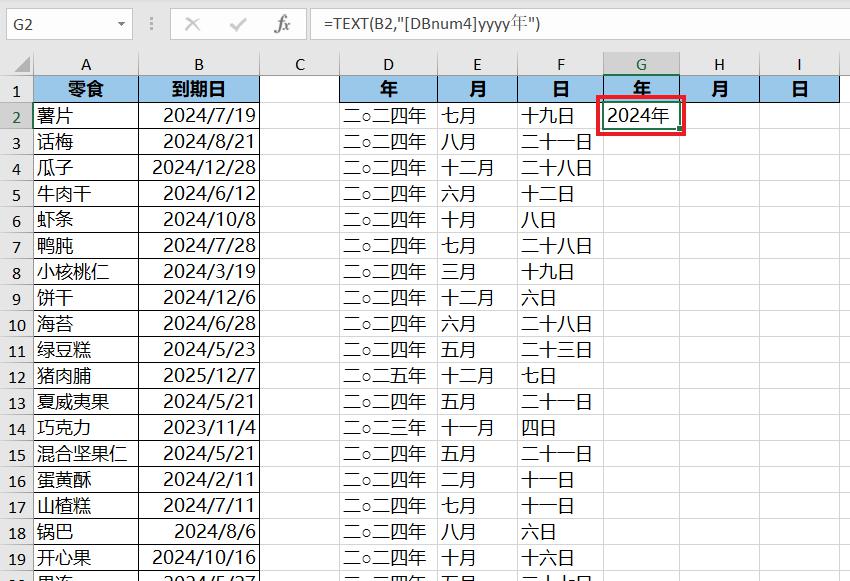Click the 二十三日 cell
This screenshot has width=850, height=581.
pos(561,350)
